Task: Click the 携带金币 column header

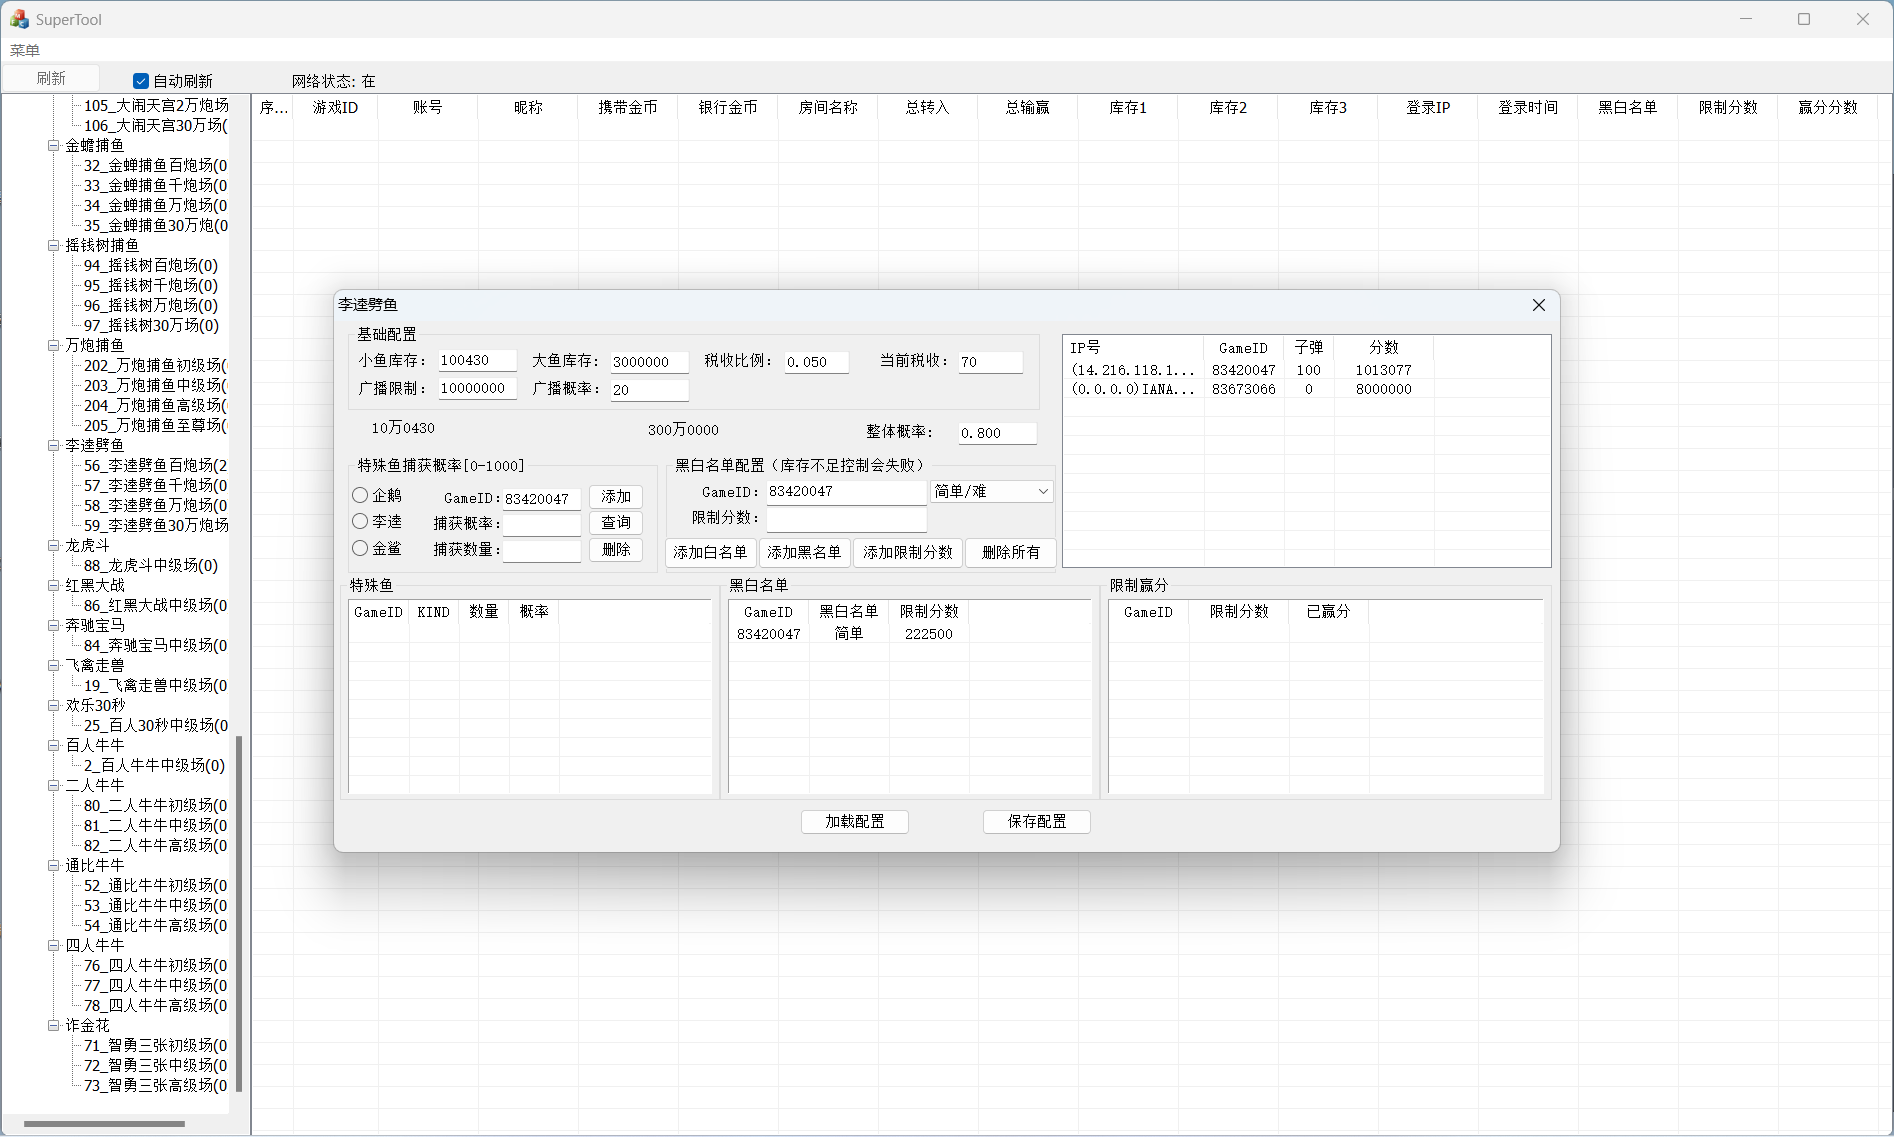Action: pyautogui.click(x=627, y=107)
